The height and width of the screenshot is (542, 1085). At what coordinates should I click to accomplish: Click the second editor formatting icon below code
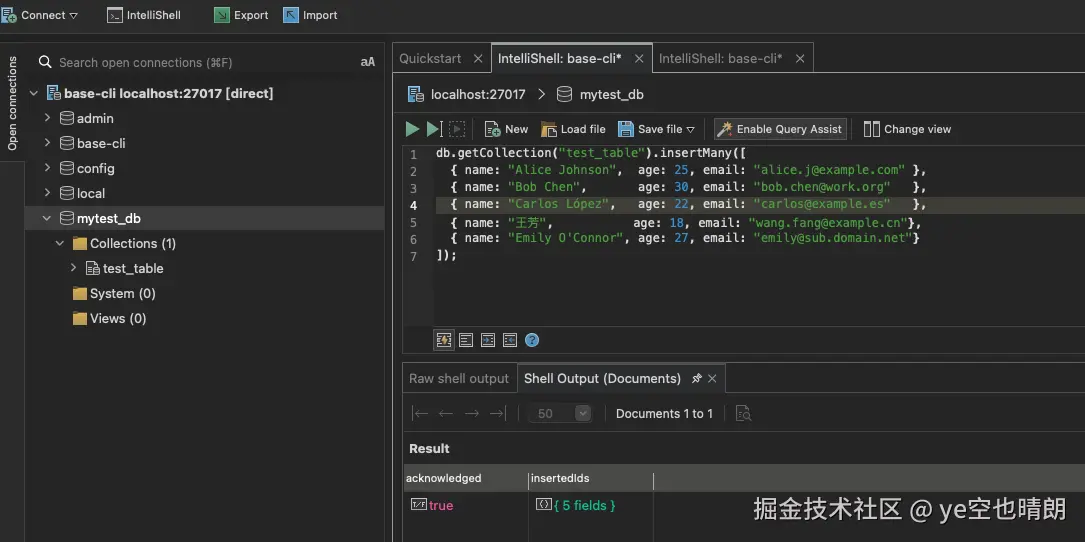point(466,340)
